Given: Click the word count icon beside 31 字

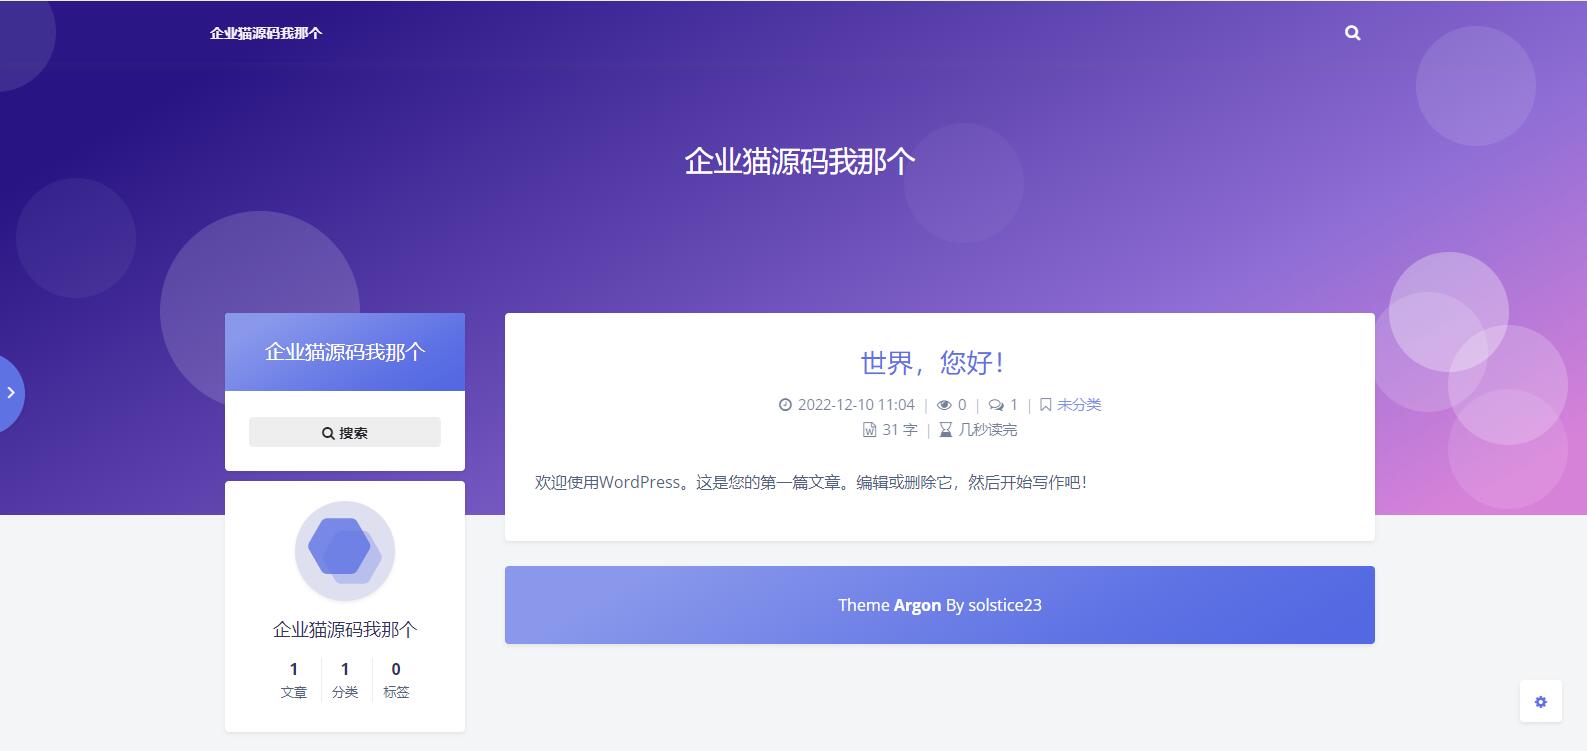Looking at the screenshot, I should pyautogui.click(x=869, y=430).
